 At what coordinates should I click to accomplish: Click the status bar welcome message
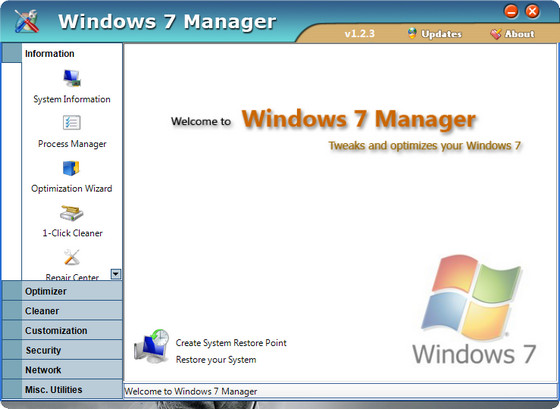coord(191,391)
